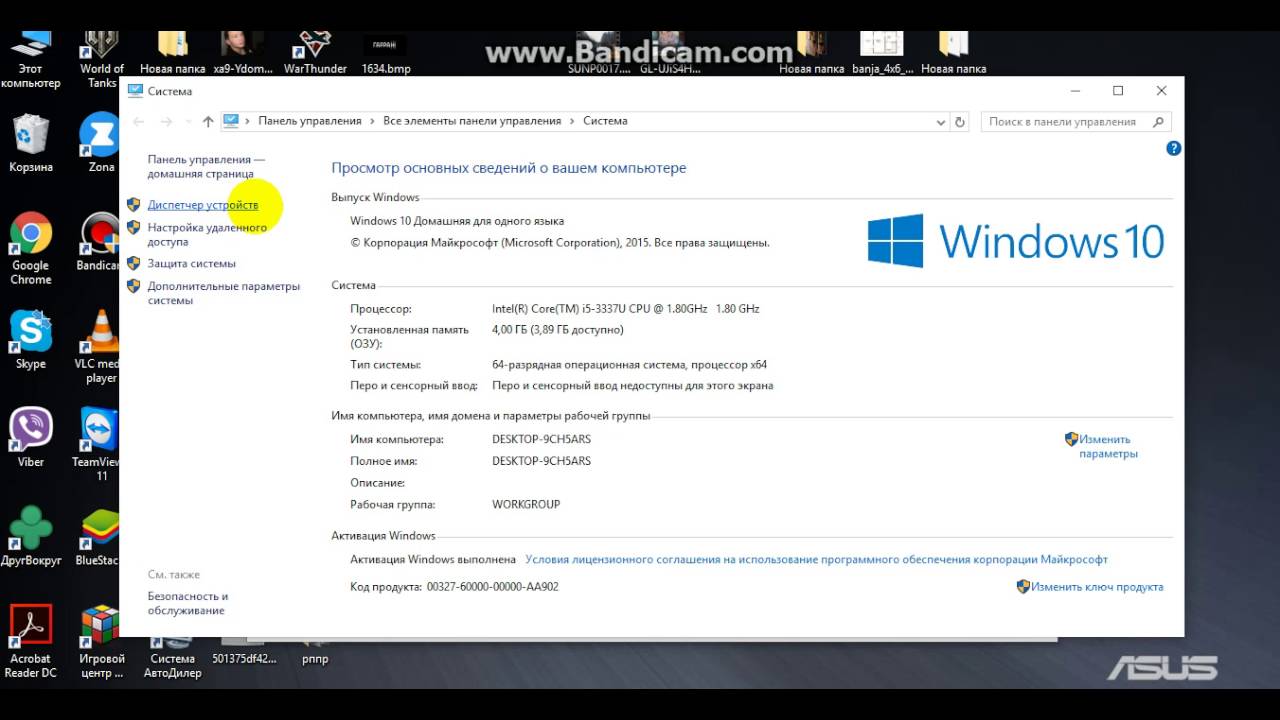Click installed memory 4,00 ГБ value
The height and width of the screenshot is (720, 1280).
coord(558,330)
